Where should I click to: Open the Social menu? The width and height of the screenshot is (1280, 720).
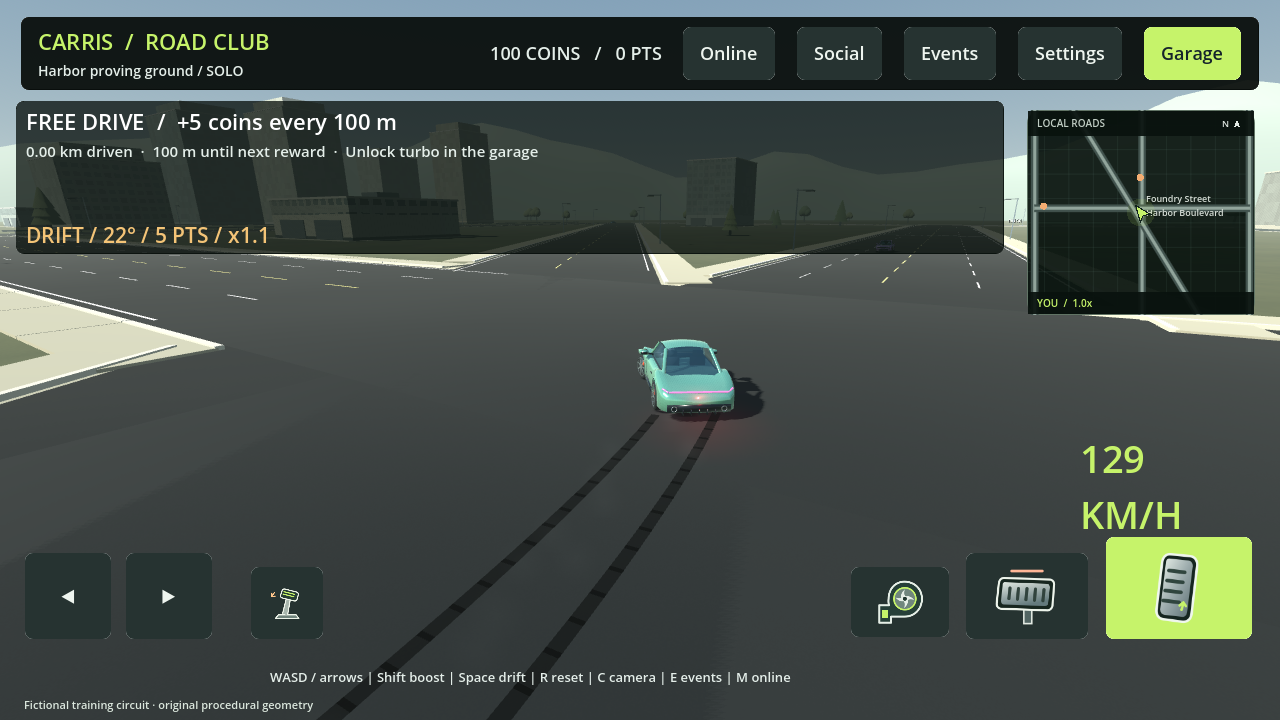(839, 54)
